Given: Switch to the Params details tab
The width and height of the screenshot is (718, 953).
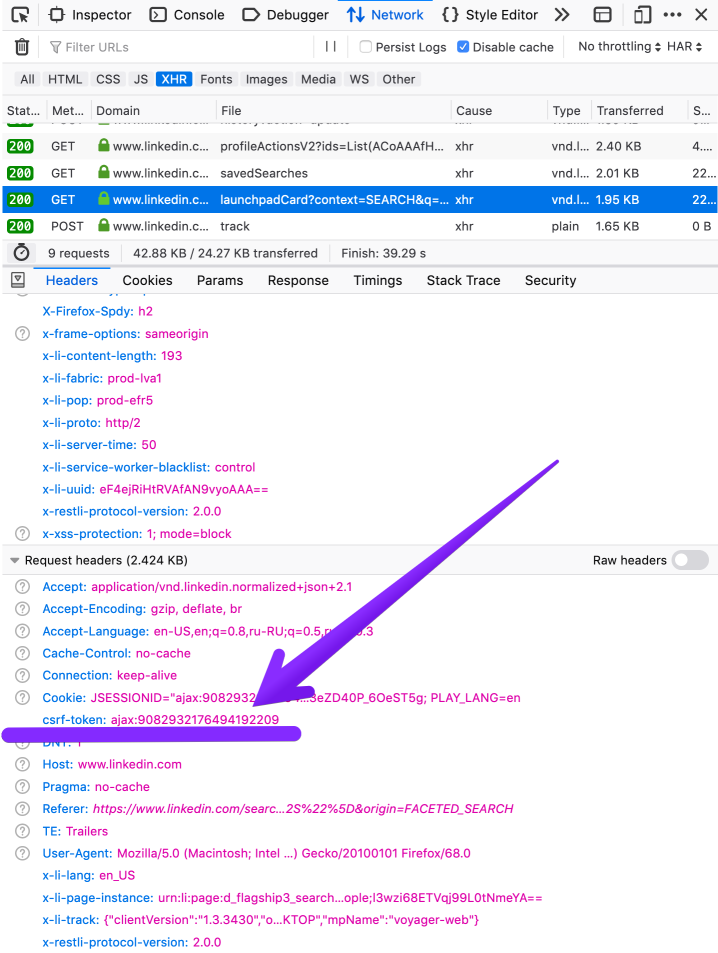Looking at the screenshot, I should click(x=220, y=280).
